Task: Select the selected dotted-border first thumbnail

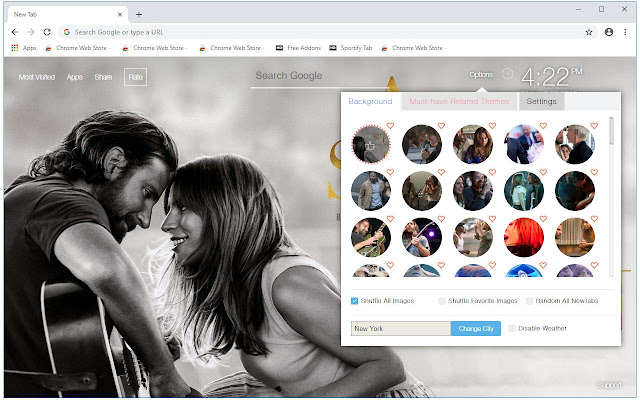Action: tap(371, 144)
